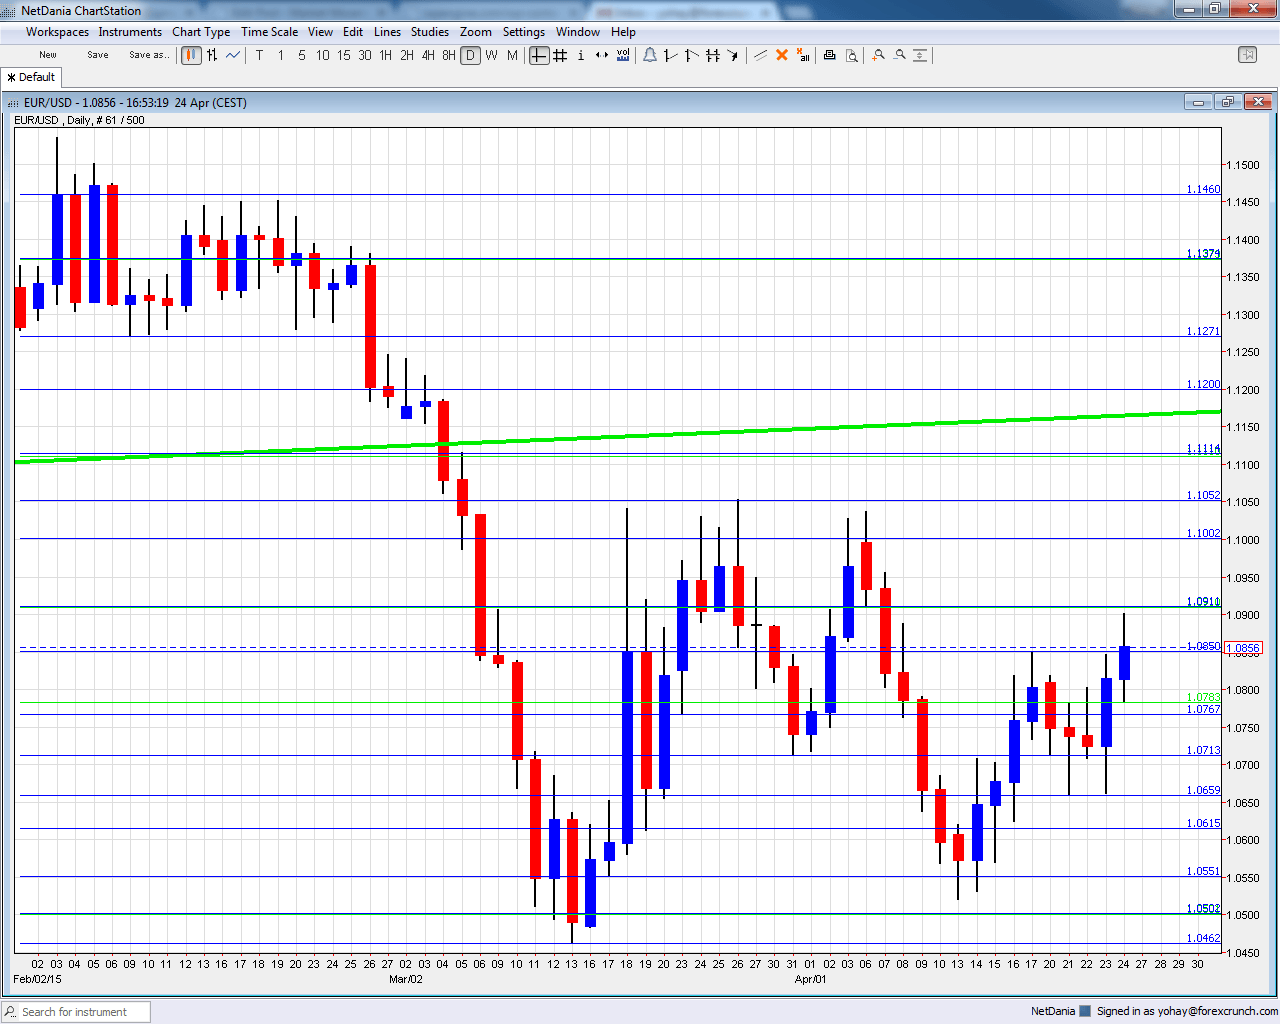Select the candlestick chart type icon

coord(191,55)
